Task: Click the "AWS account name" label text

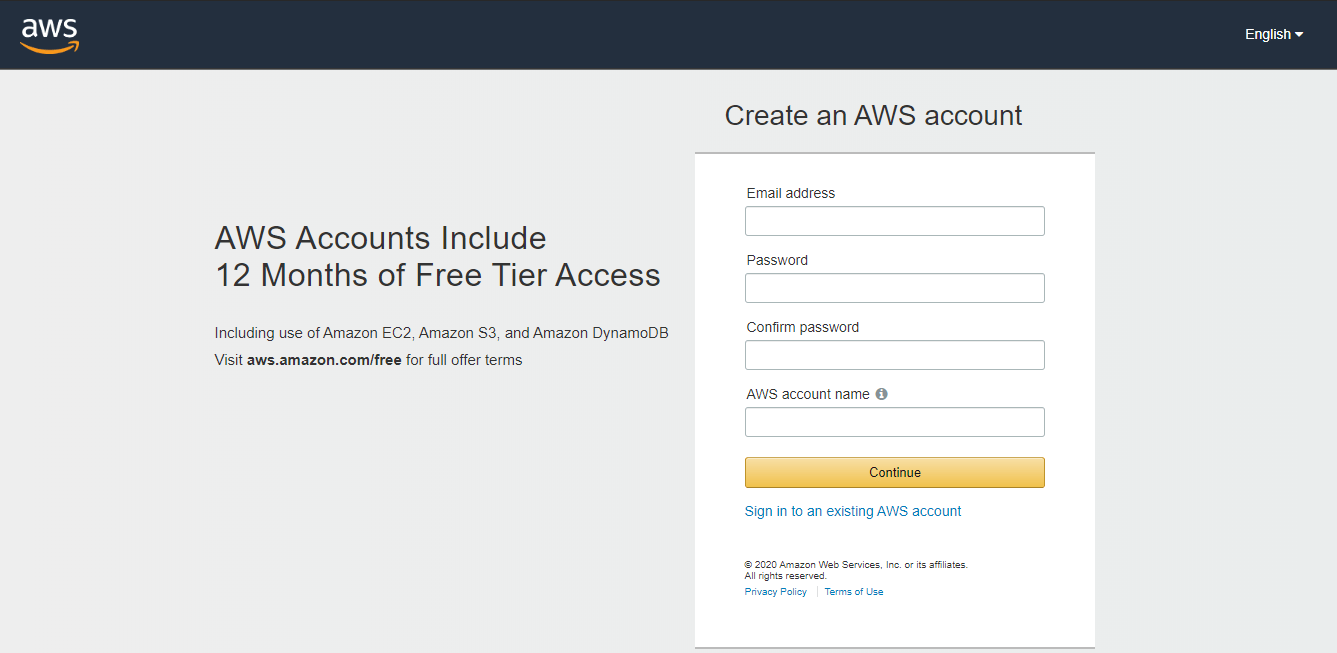Action: click(807, 394)
